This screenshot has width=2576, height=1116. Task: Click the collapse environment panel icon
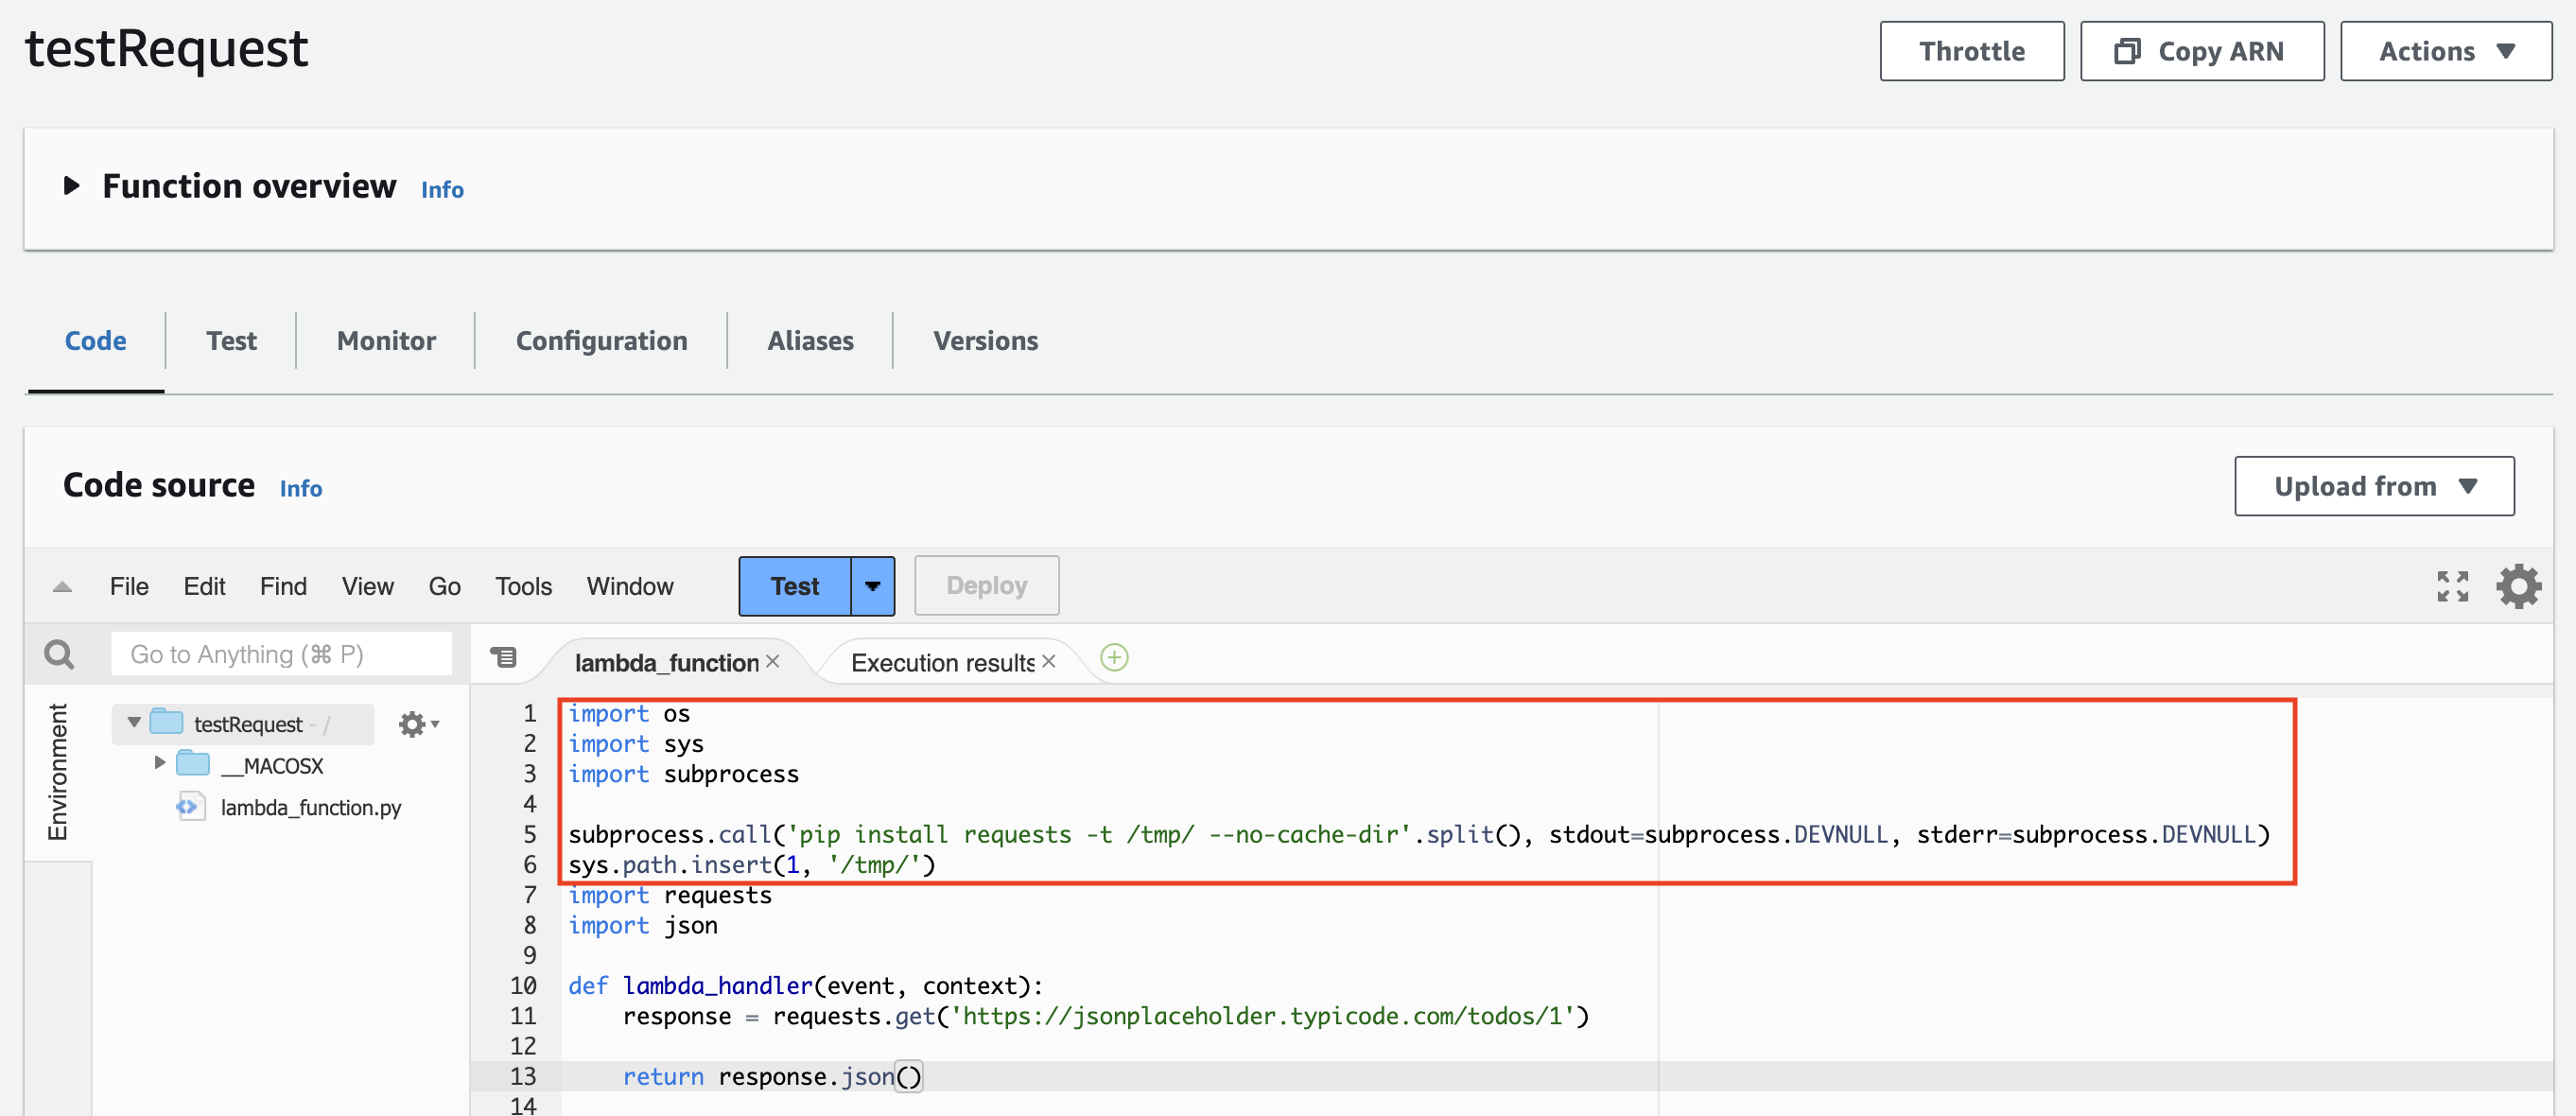pyautogui.click(x=62, y=582)
